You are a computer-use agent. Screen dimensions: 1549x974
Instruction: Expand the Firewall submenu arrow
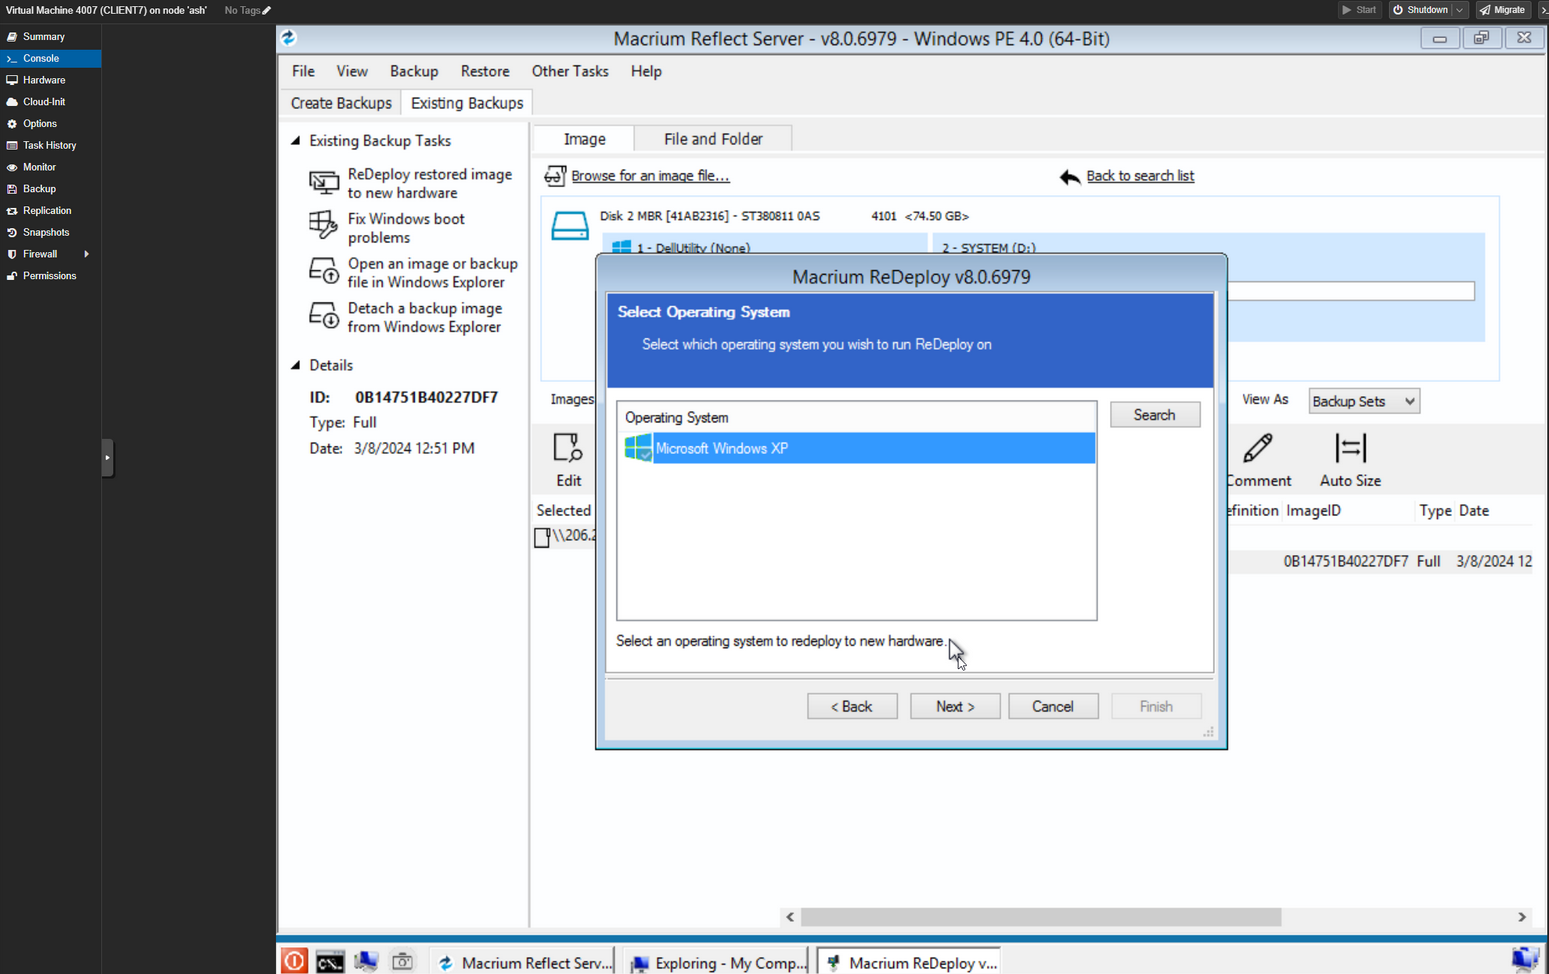tap(87, 254)
